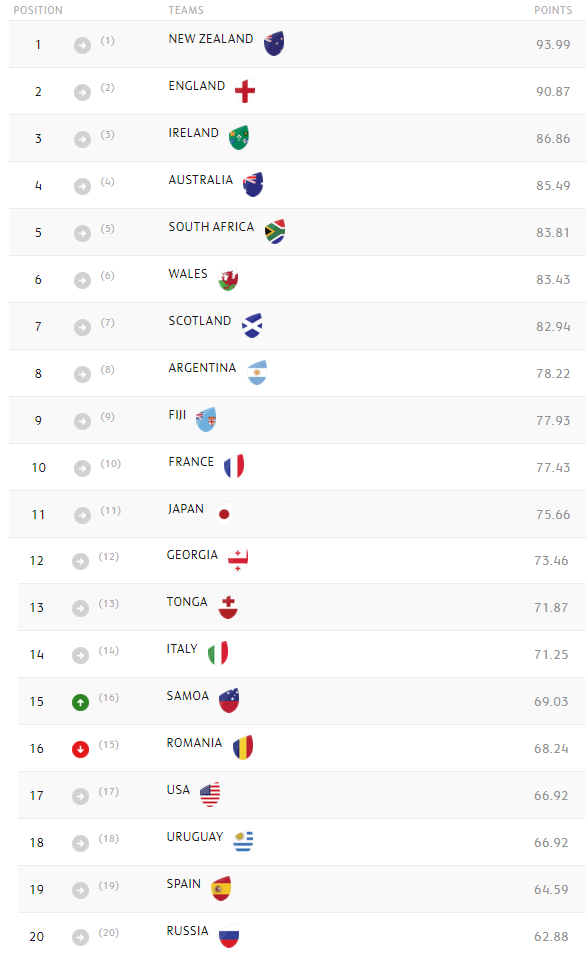Screen dimensions: 586x974
Task: Open the FRANCE team name link
Action: 191,462
